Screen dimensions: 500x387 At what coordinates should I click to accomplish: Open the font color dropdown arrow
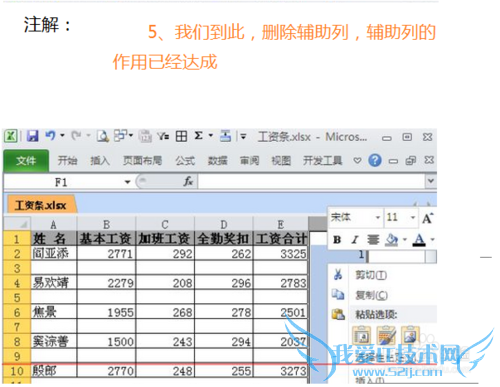[432, 239]
